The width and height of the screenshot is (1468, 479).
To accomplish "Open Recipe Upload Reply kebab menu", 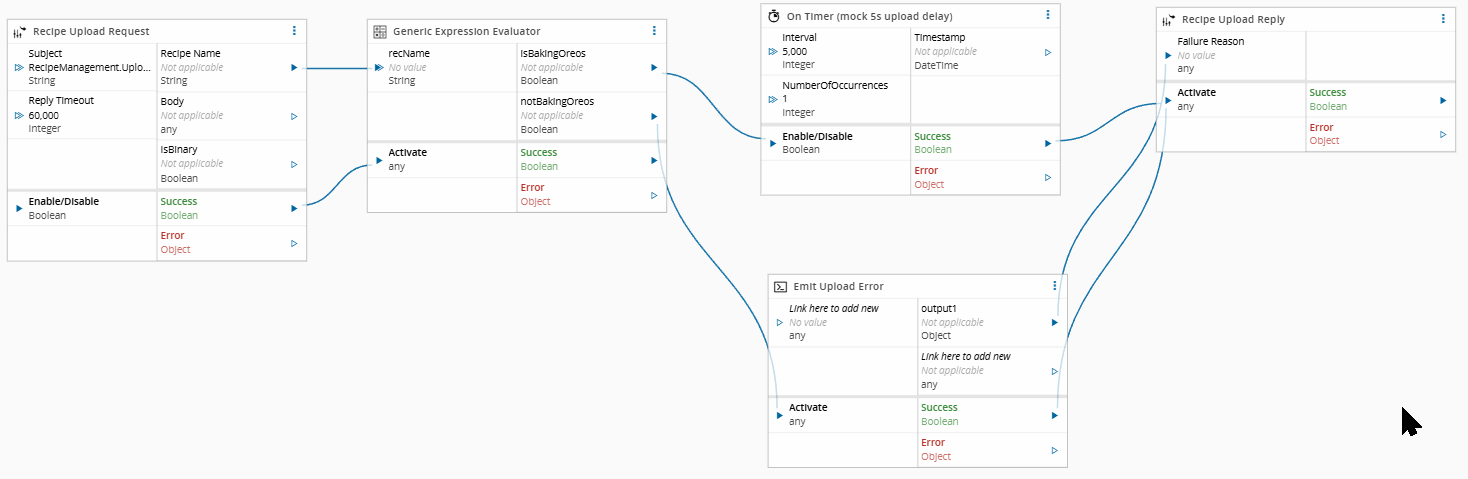I will [x=1443, y=18].
